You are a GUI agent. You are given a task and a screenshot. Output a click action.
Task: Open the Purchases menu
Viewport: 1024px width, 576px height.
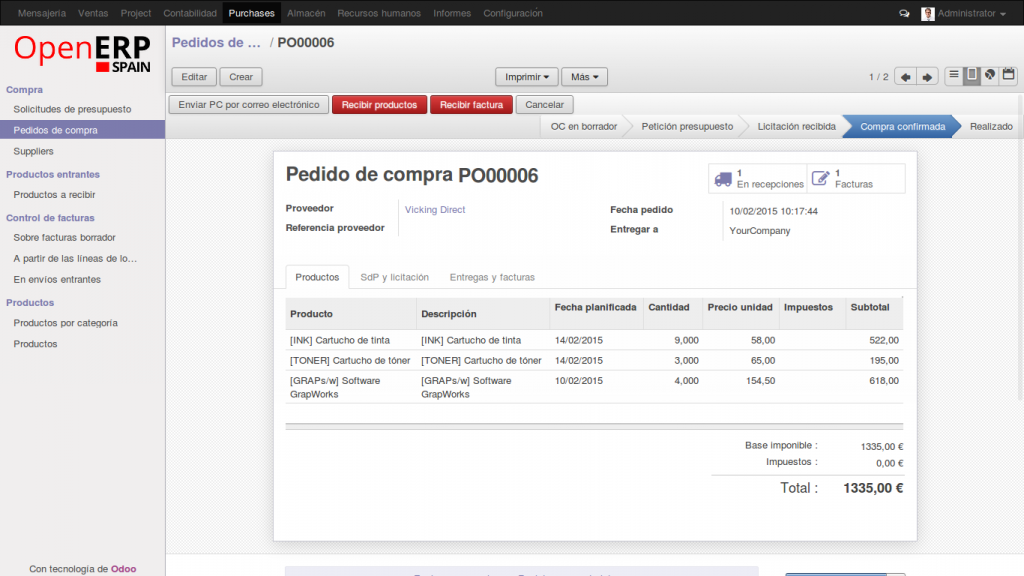(x=251, y=13)
